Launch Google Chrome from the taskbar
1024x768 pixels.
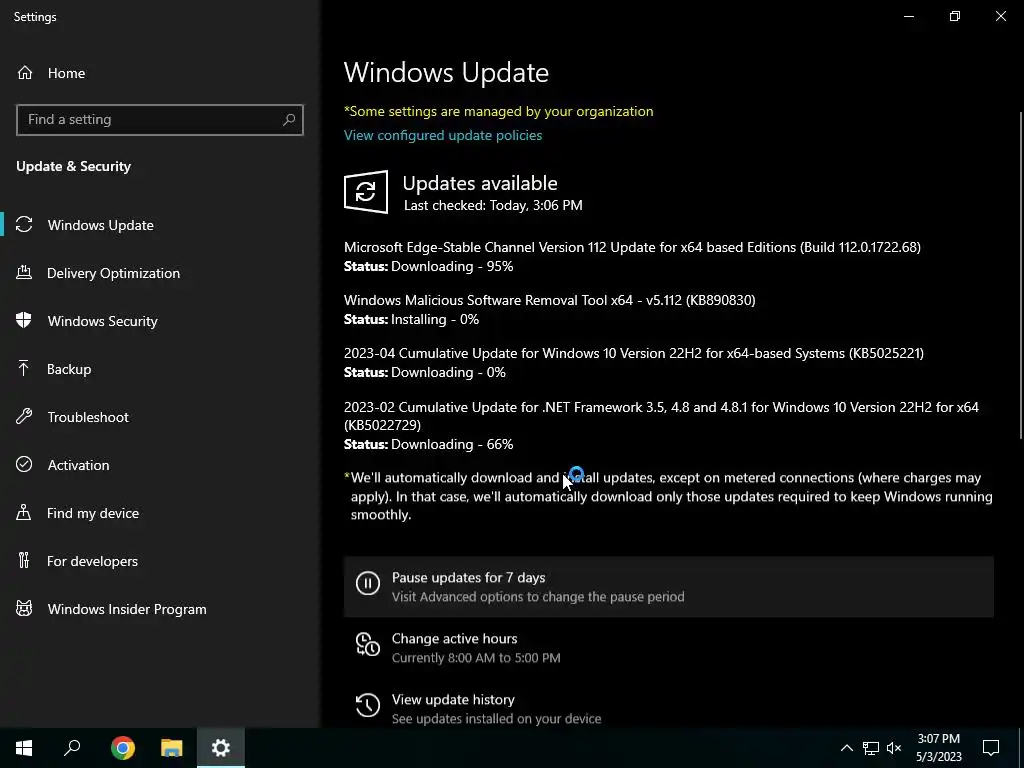pyautogui.click(x=123, y=748)
